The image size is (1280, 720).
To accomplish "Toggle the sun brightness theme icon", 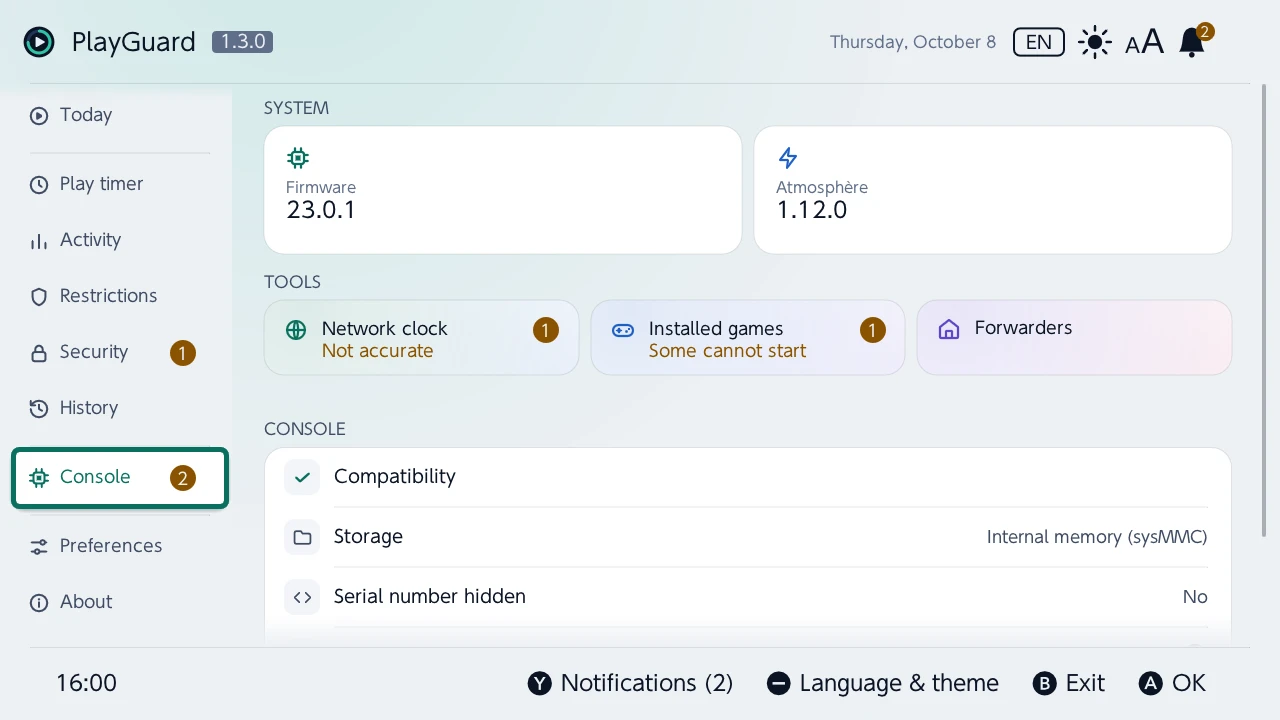I will (x=1095, y=42).
